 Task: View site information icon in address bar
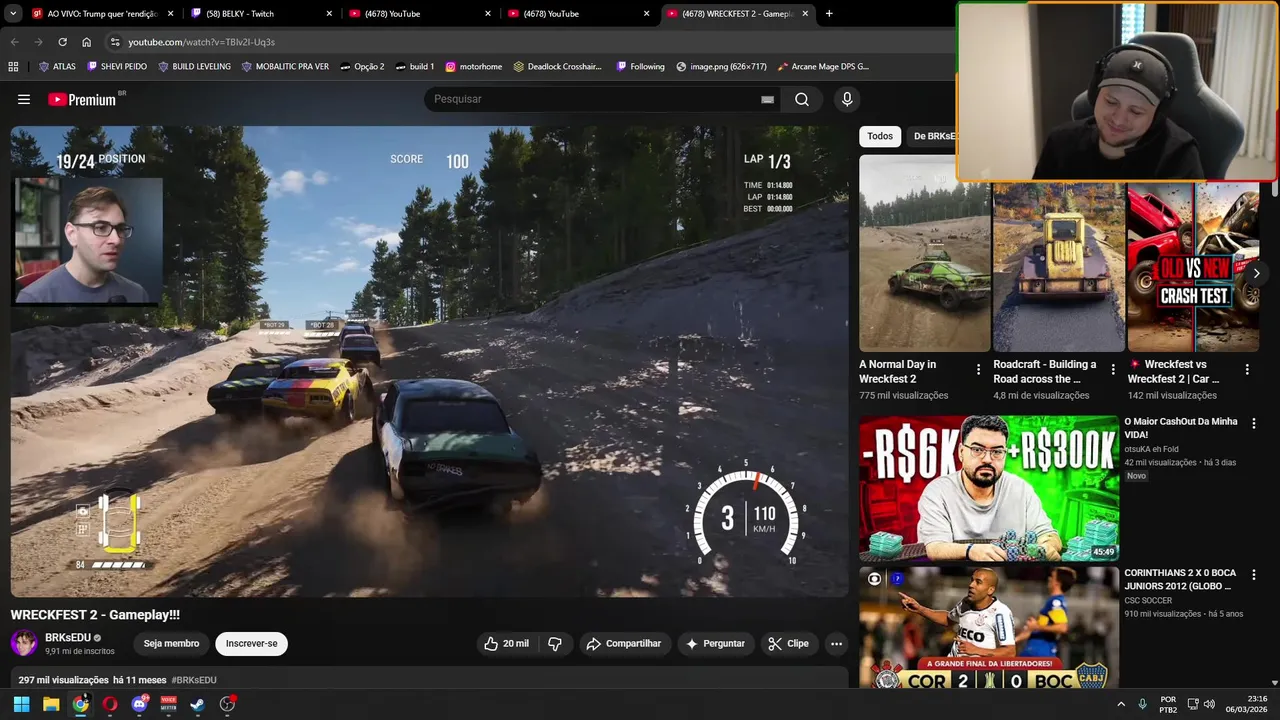click(x=115, y=42)
